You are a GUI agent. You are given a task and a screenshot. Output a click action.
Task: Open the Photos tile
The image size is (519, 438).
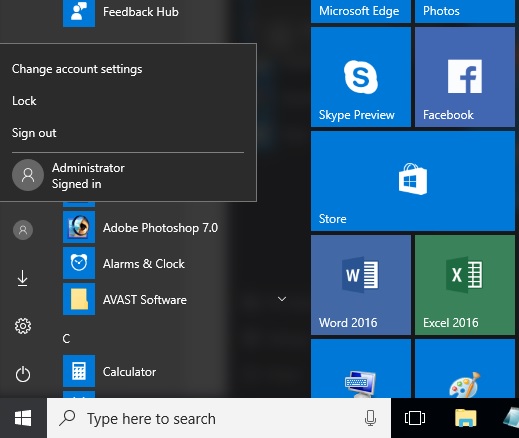(465, 11)
